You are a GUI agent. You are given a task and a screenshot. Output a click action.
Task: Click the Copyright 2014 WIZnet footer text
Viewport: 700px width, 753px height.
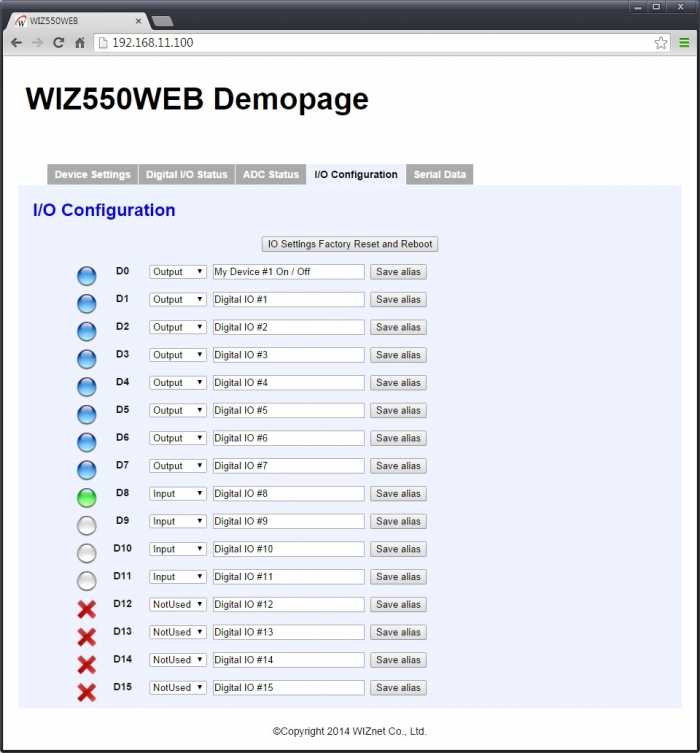(350, 731)
